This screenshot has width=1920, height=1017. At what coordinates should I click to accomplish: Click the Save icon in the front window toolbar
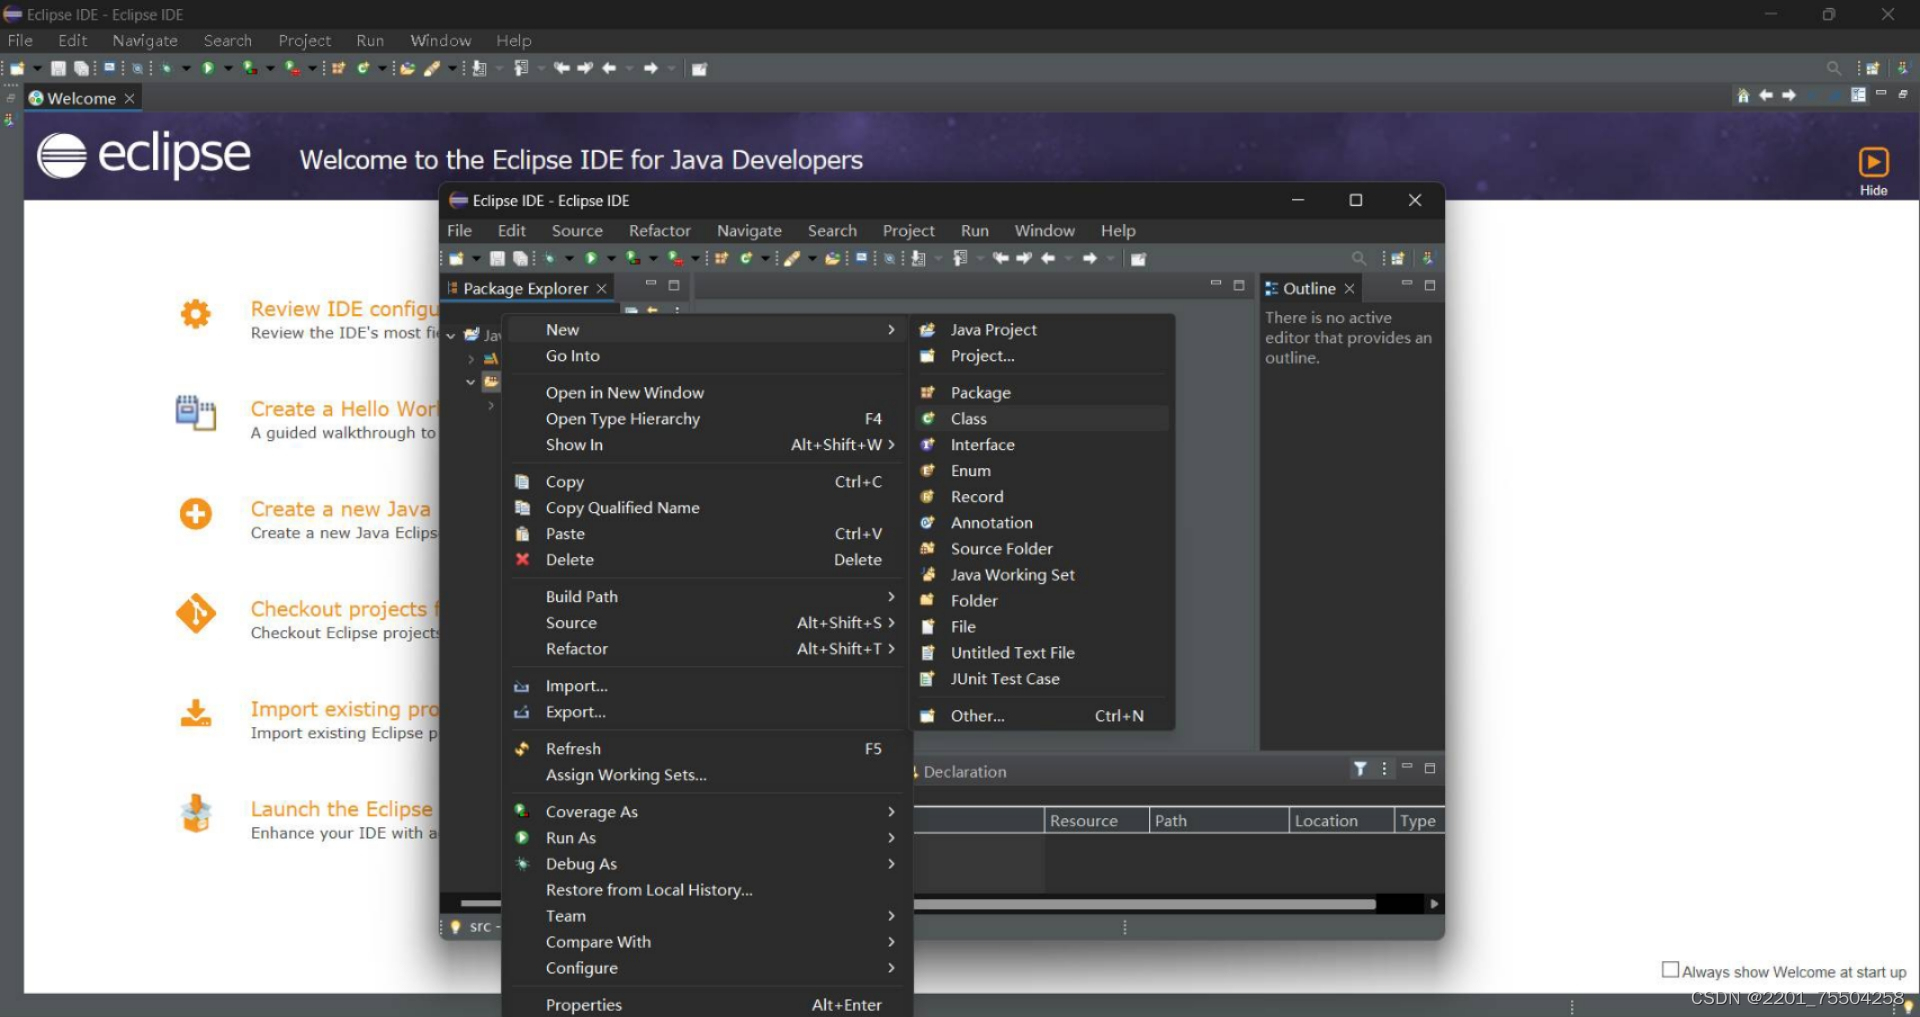[x=497, y=258]
